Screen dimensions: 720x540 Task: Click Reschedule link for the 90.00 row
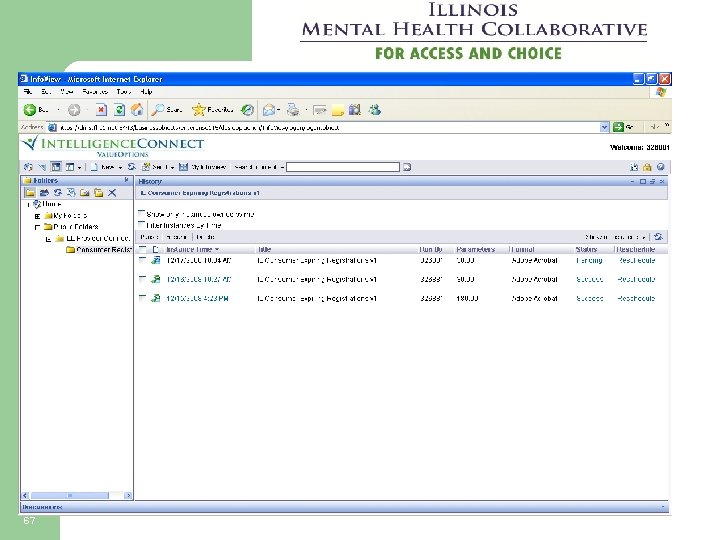[636, 279]
